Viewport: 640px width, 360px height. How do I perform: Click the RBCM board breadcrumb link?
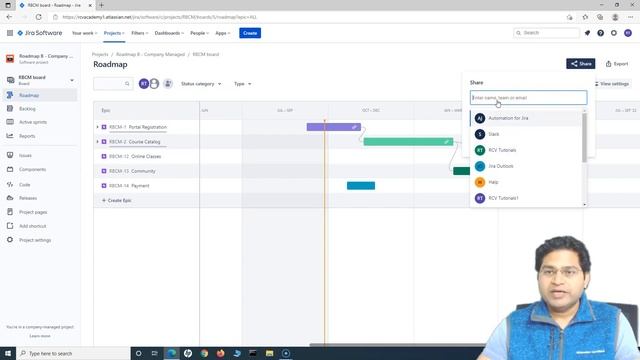click(206, 54)
